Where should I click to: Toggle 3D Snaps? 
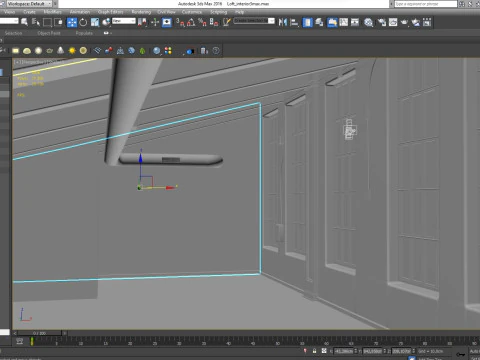point(180,22)
